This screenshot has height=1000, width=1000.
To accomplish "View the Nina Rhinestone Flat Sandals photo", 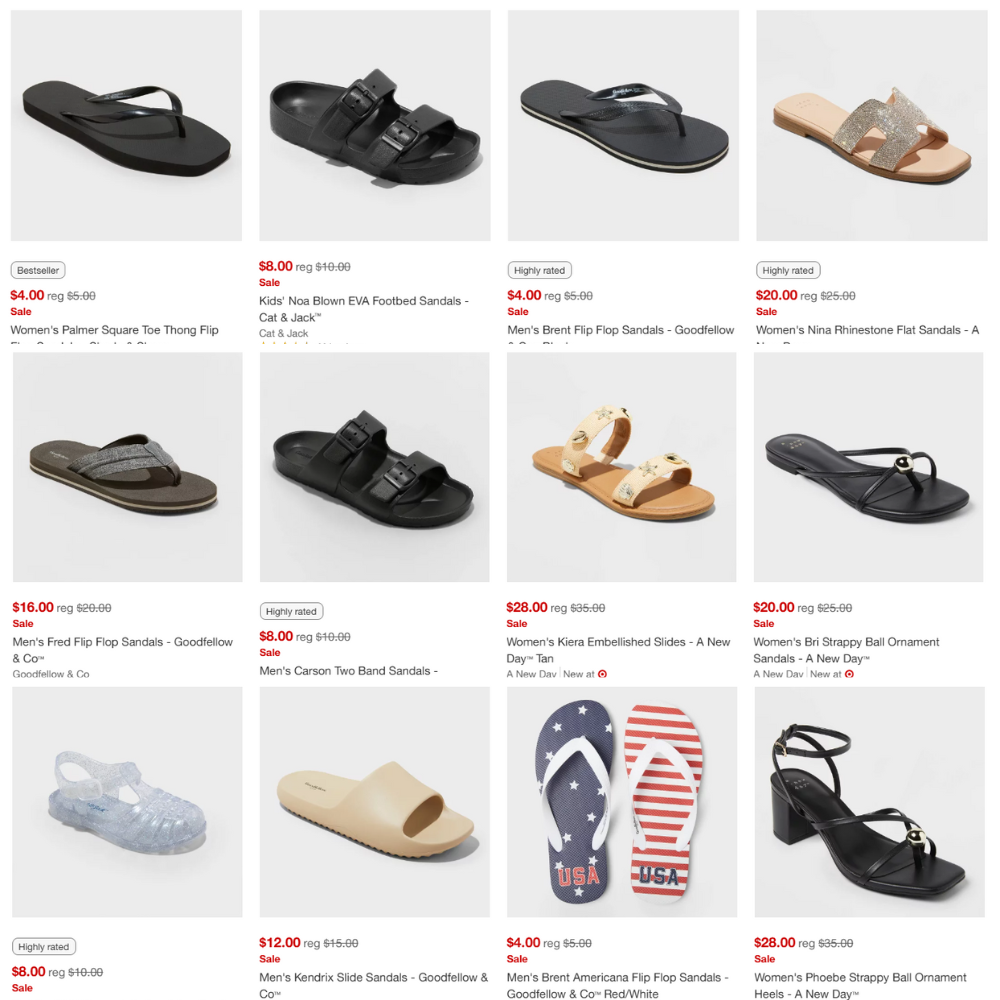I will tap(872, 126).
